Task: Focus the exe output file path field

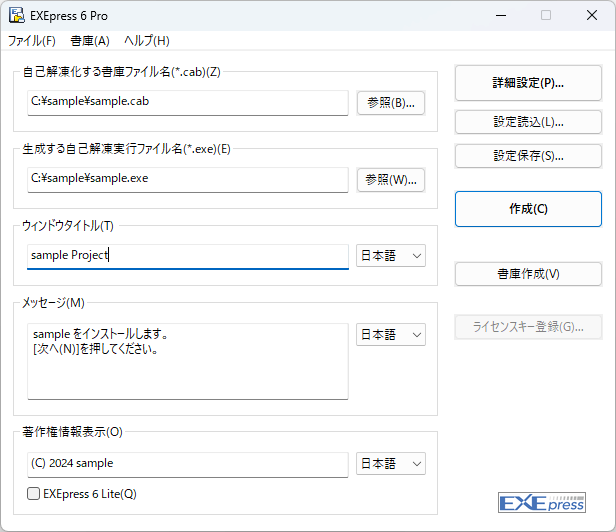Action: coord(188,180)
